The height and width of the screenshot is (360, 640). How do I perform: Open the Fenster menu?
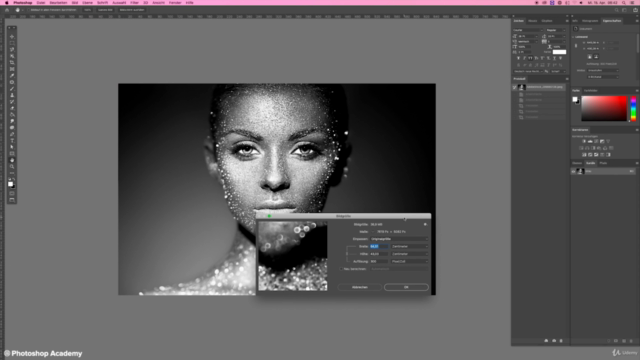click(x=175, y=2)
